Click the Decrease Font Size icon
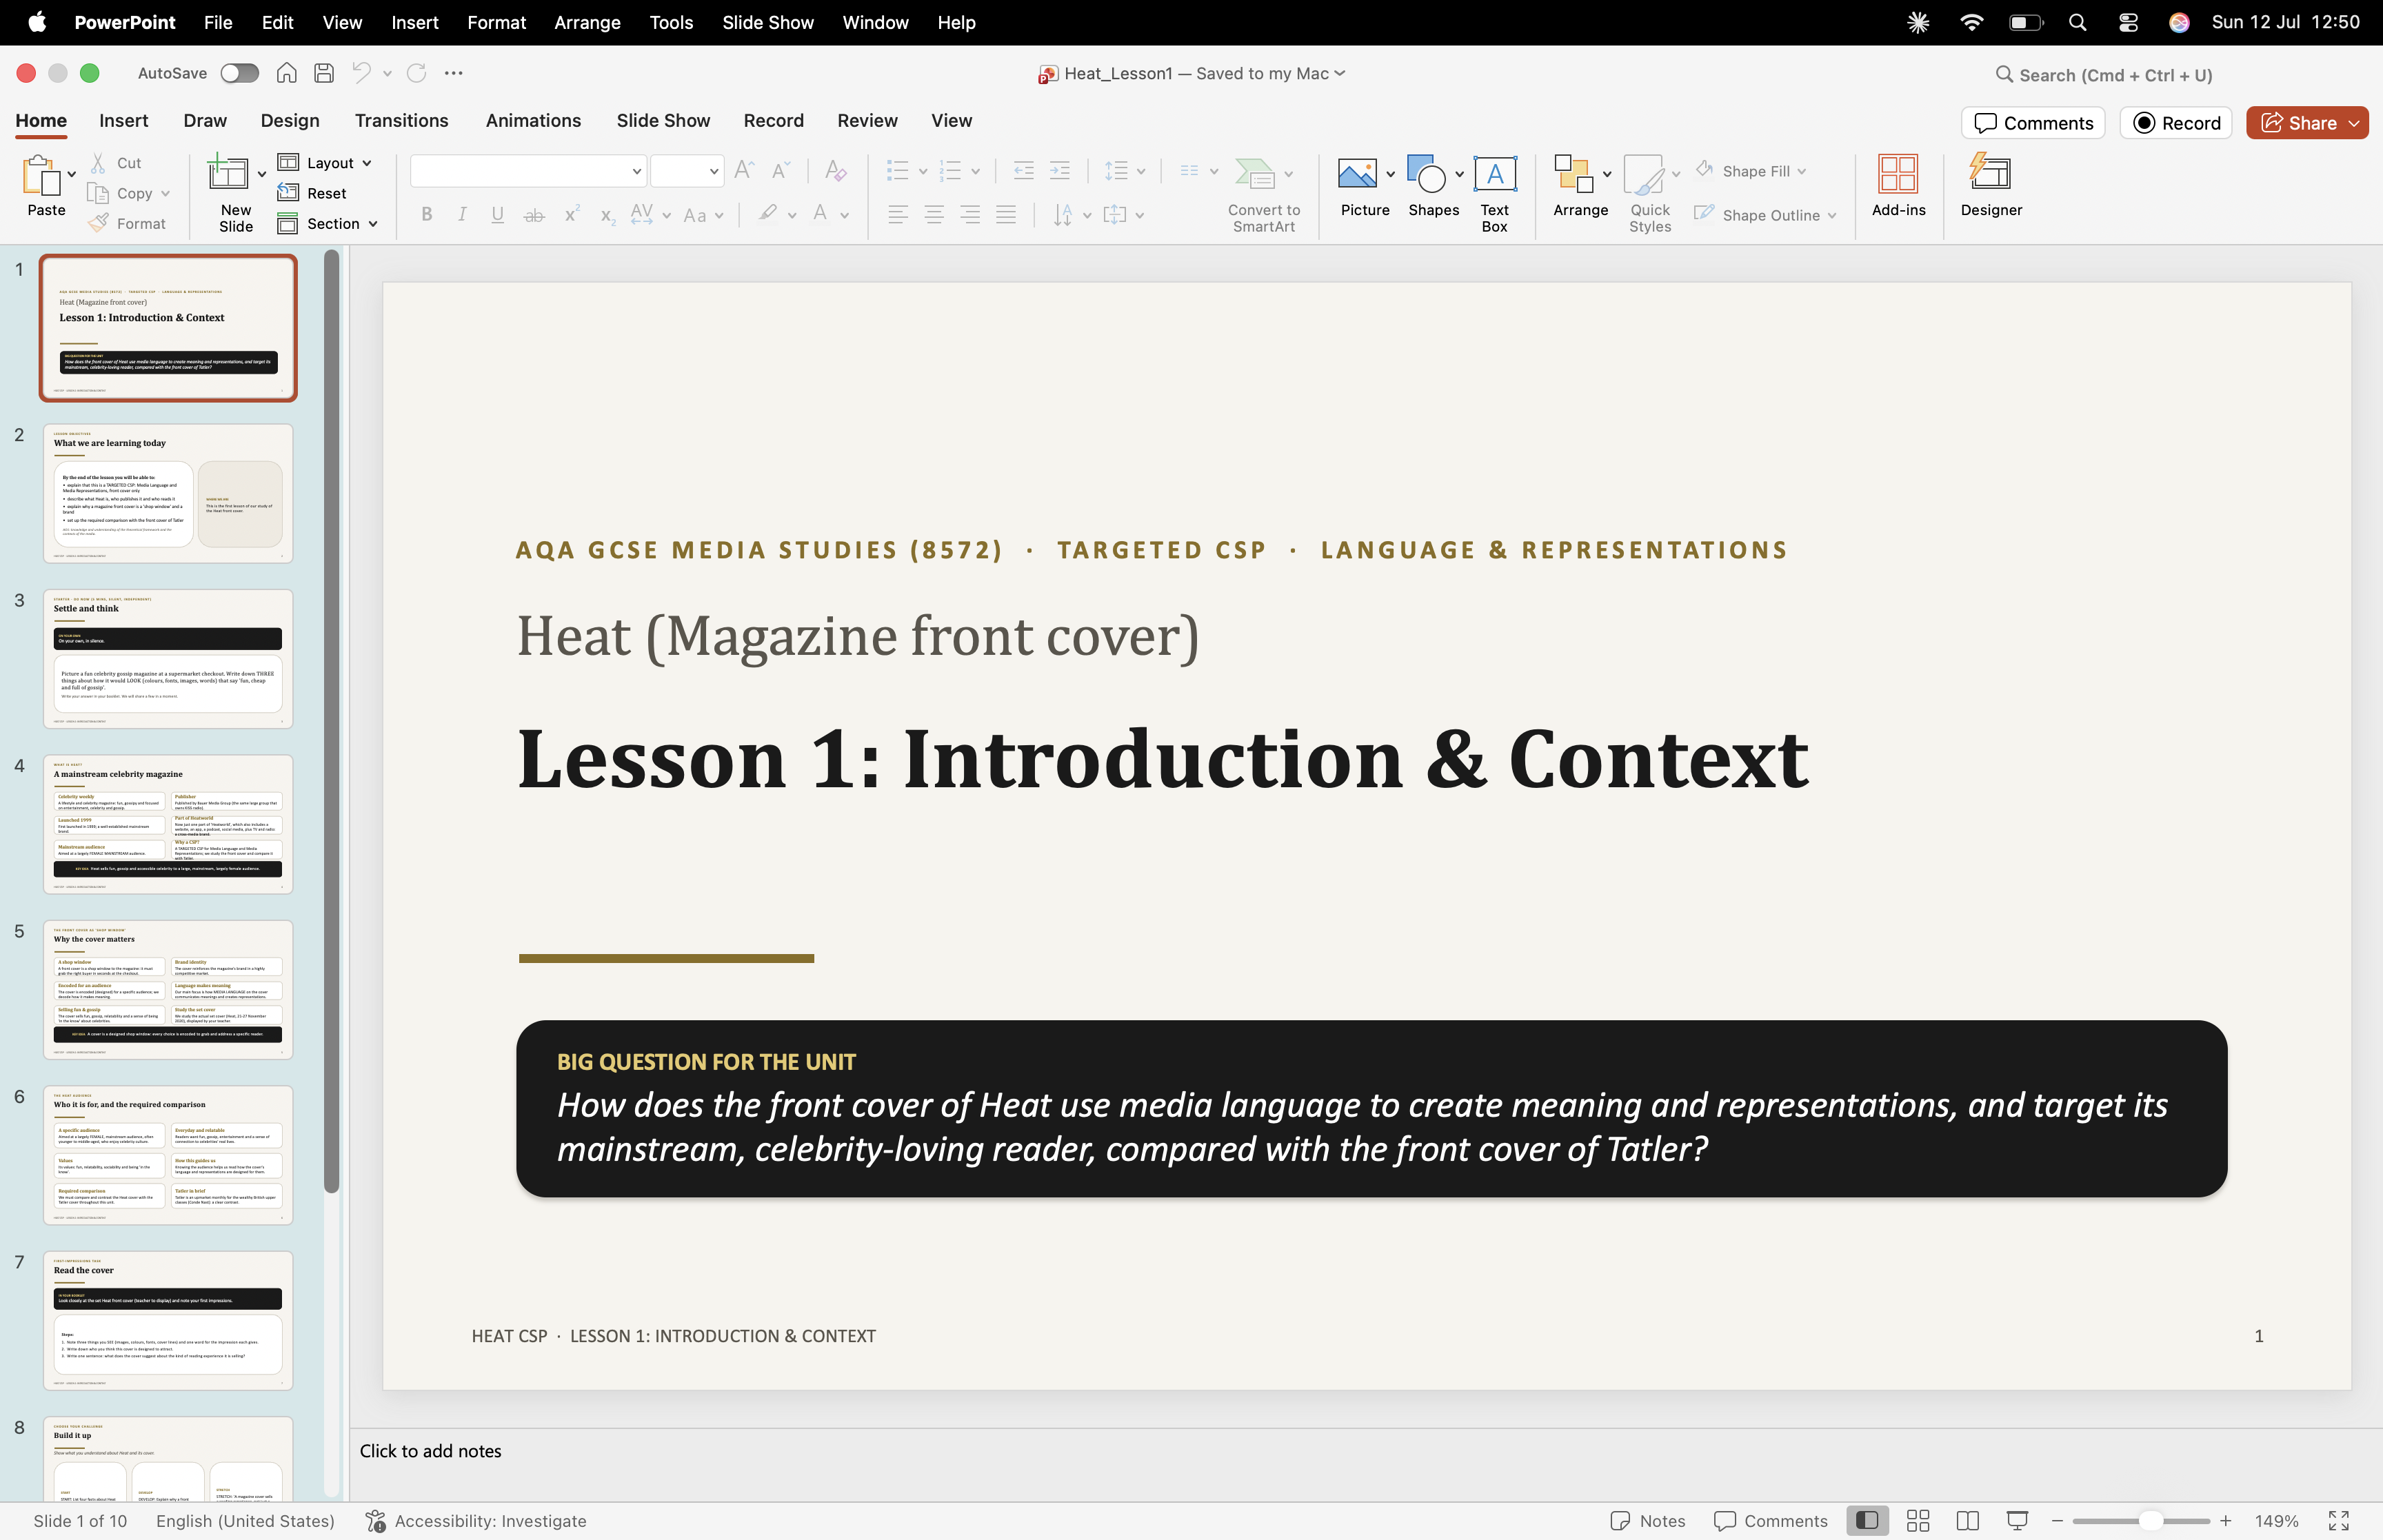The image size is (2383, 1540). [x=780, y=170]
